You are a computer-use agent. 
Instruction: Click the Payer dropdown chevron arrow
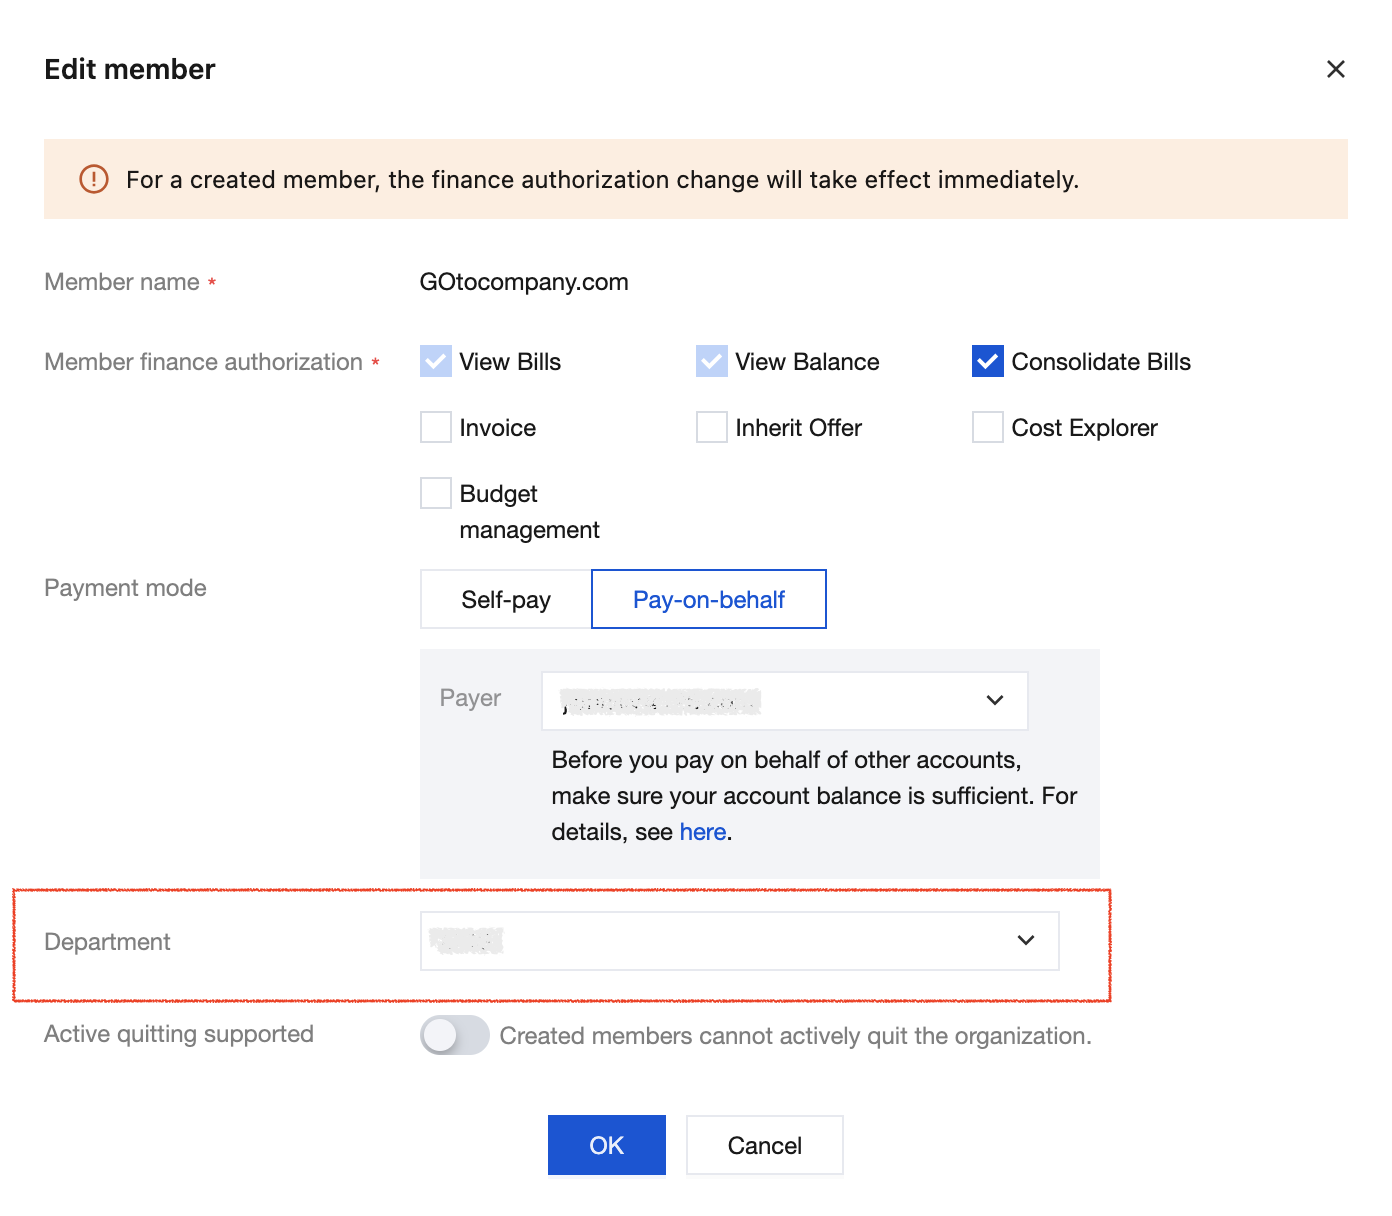tap(995, 700)
